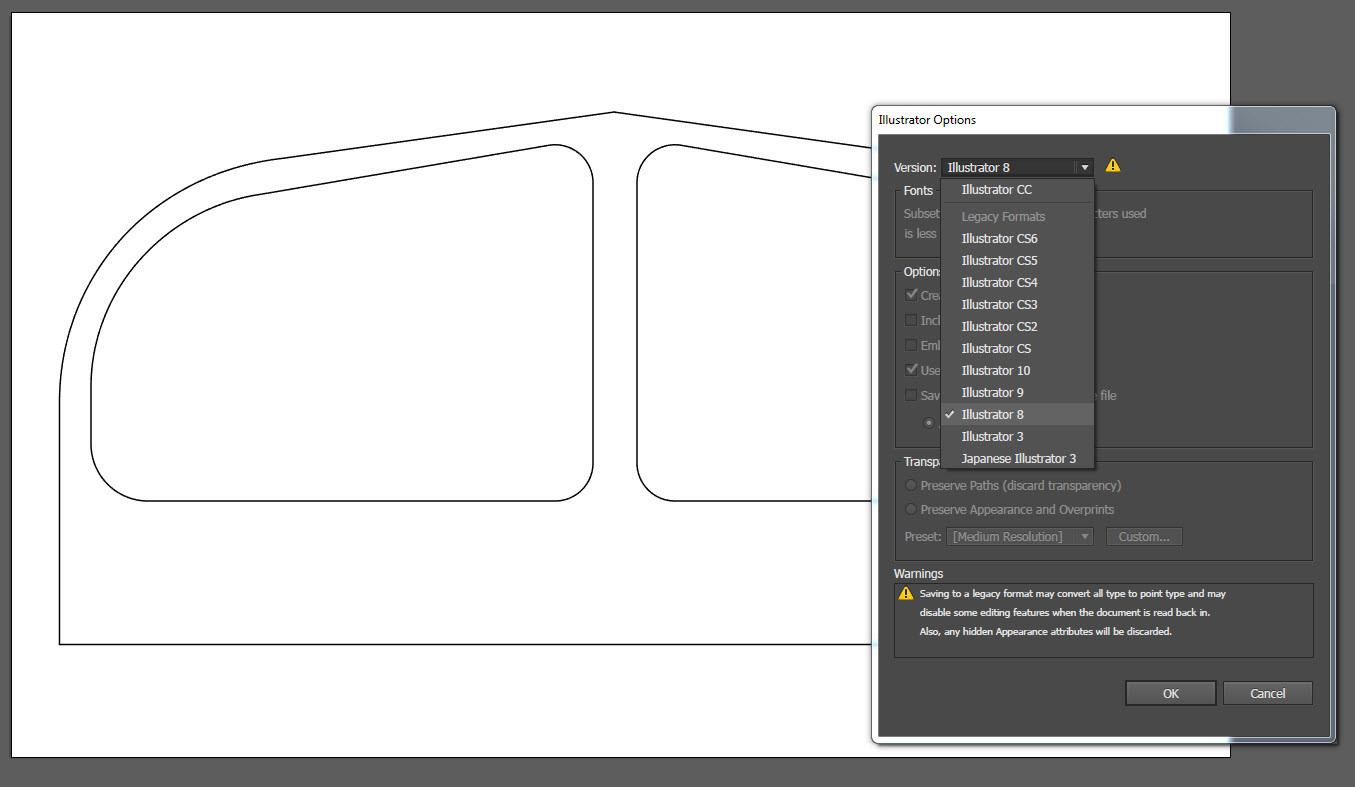
Task: Select Illustrator 9 legacy version
Action: point(1018,393)
